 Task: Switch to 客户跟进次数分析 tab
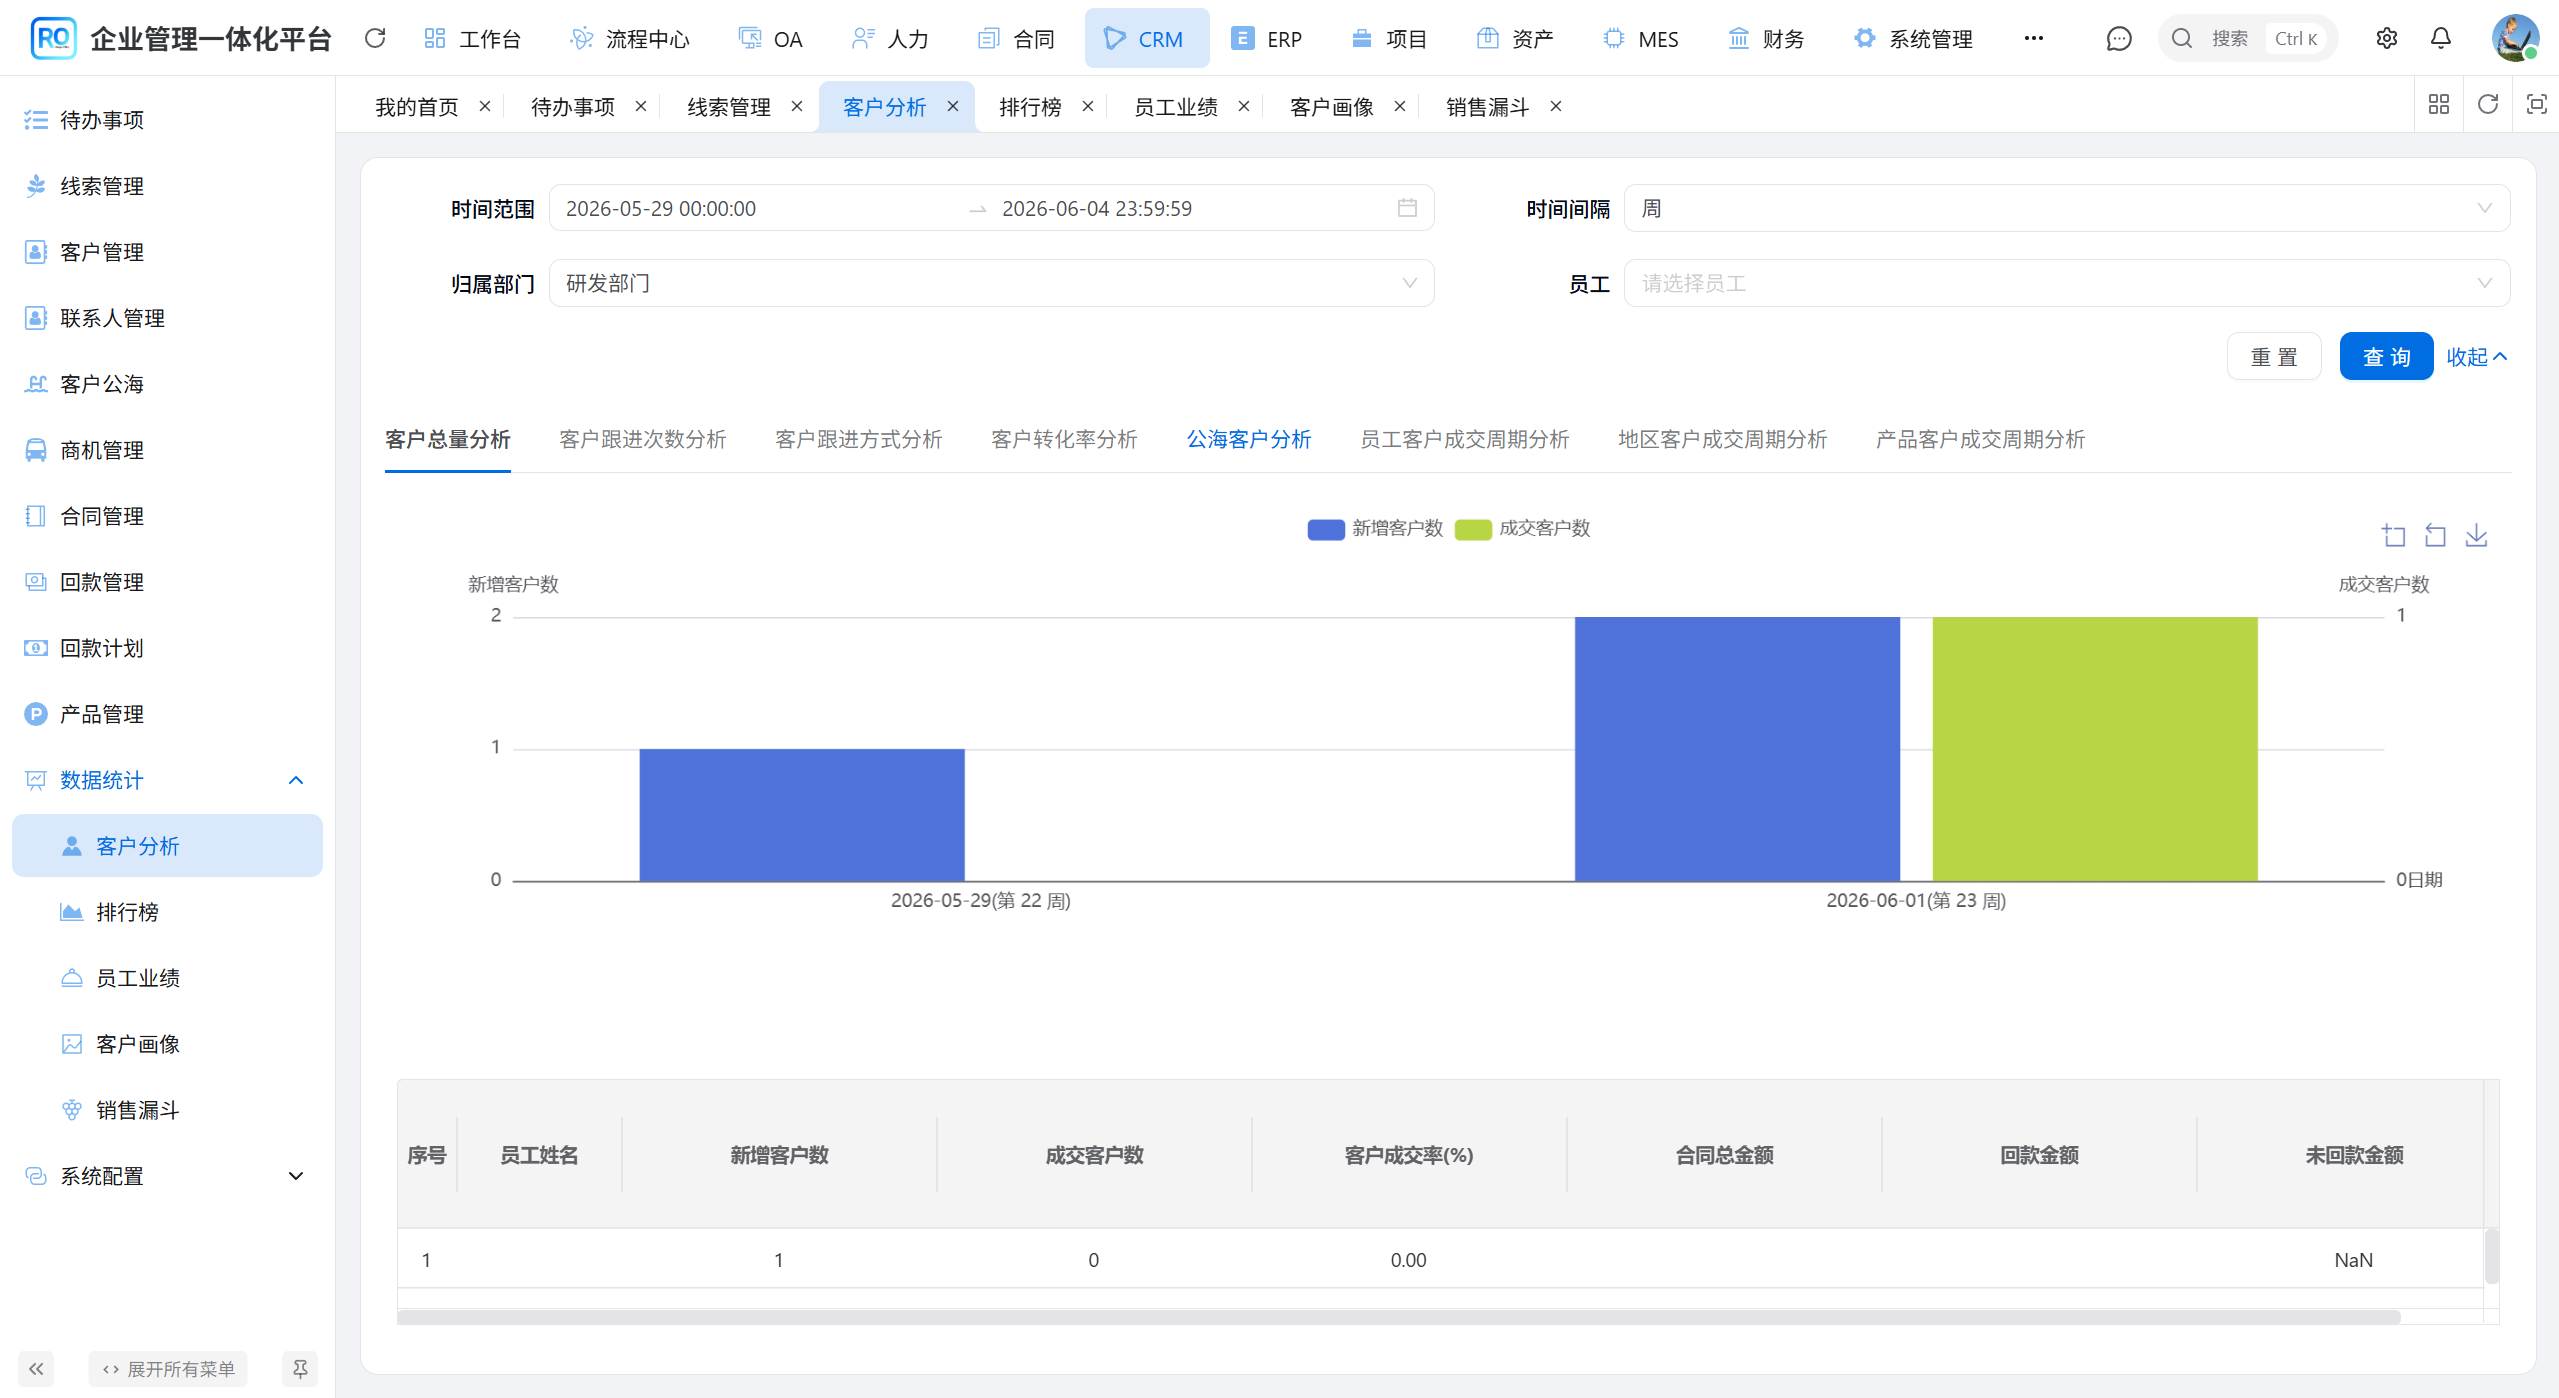click(643, 439)
